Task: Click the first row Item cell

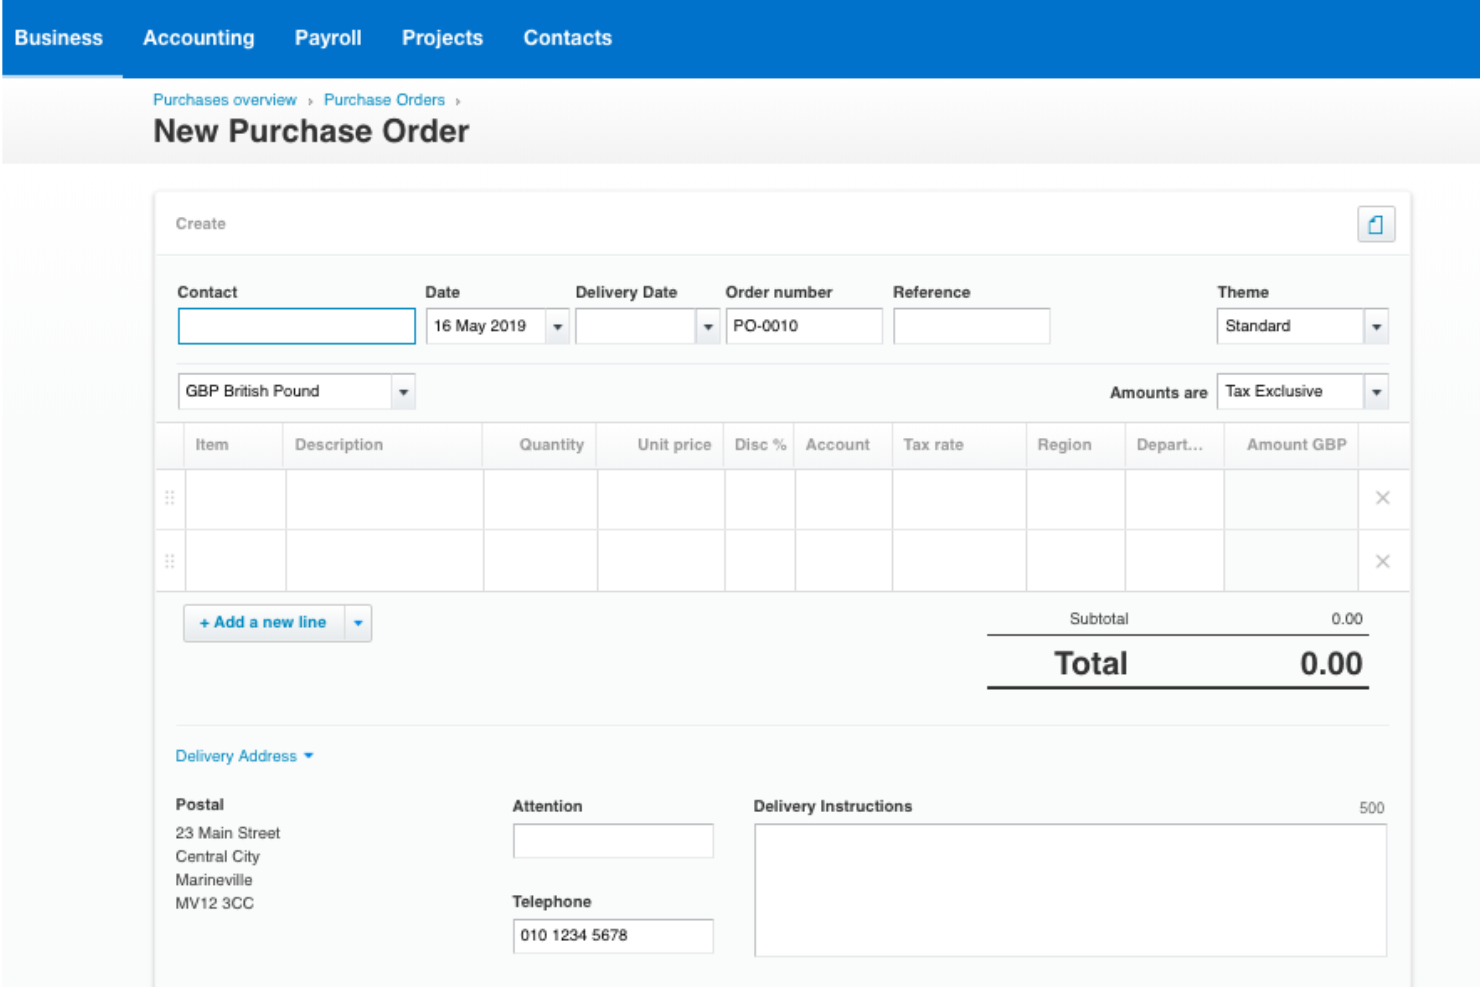Action: [236, 499]
